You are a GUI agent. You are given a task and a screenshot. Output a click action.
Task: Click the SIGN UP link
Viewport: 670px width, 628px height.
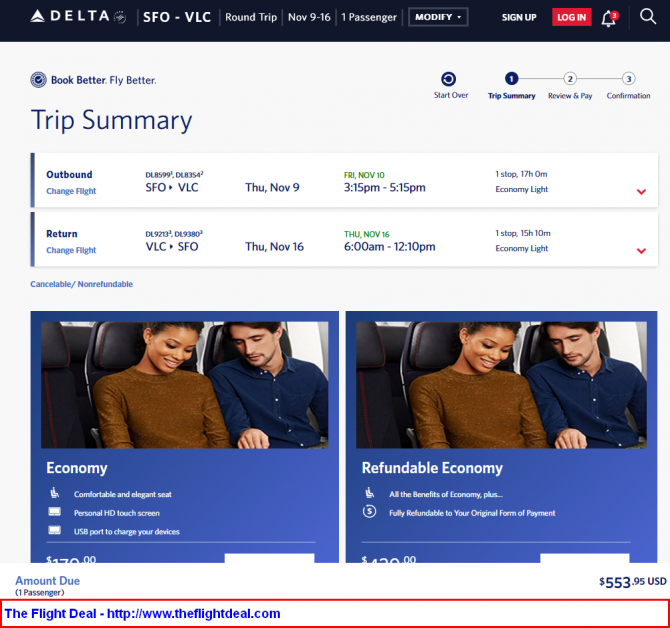tap(519, 18)
